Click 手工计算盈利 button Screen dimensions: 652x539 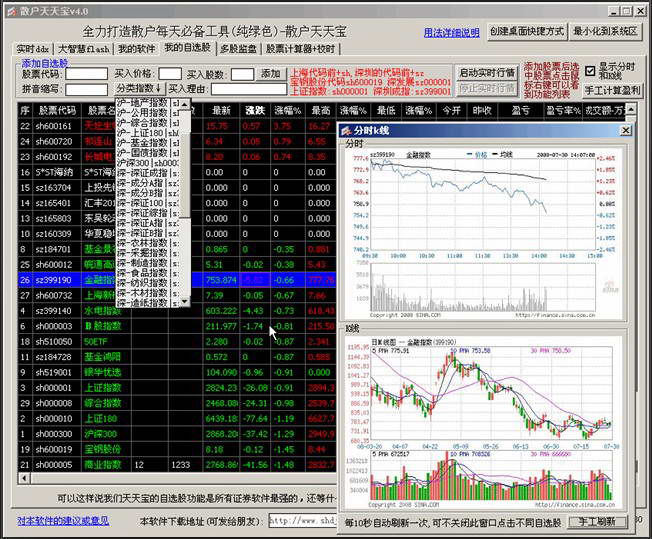click(x=612, y=90)
